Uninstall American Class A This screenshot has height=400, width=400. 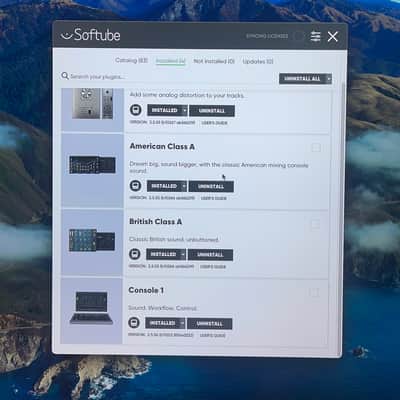[x=211, y=186]
